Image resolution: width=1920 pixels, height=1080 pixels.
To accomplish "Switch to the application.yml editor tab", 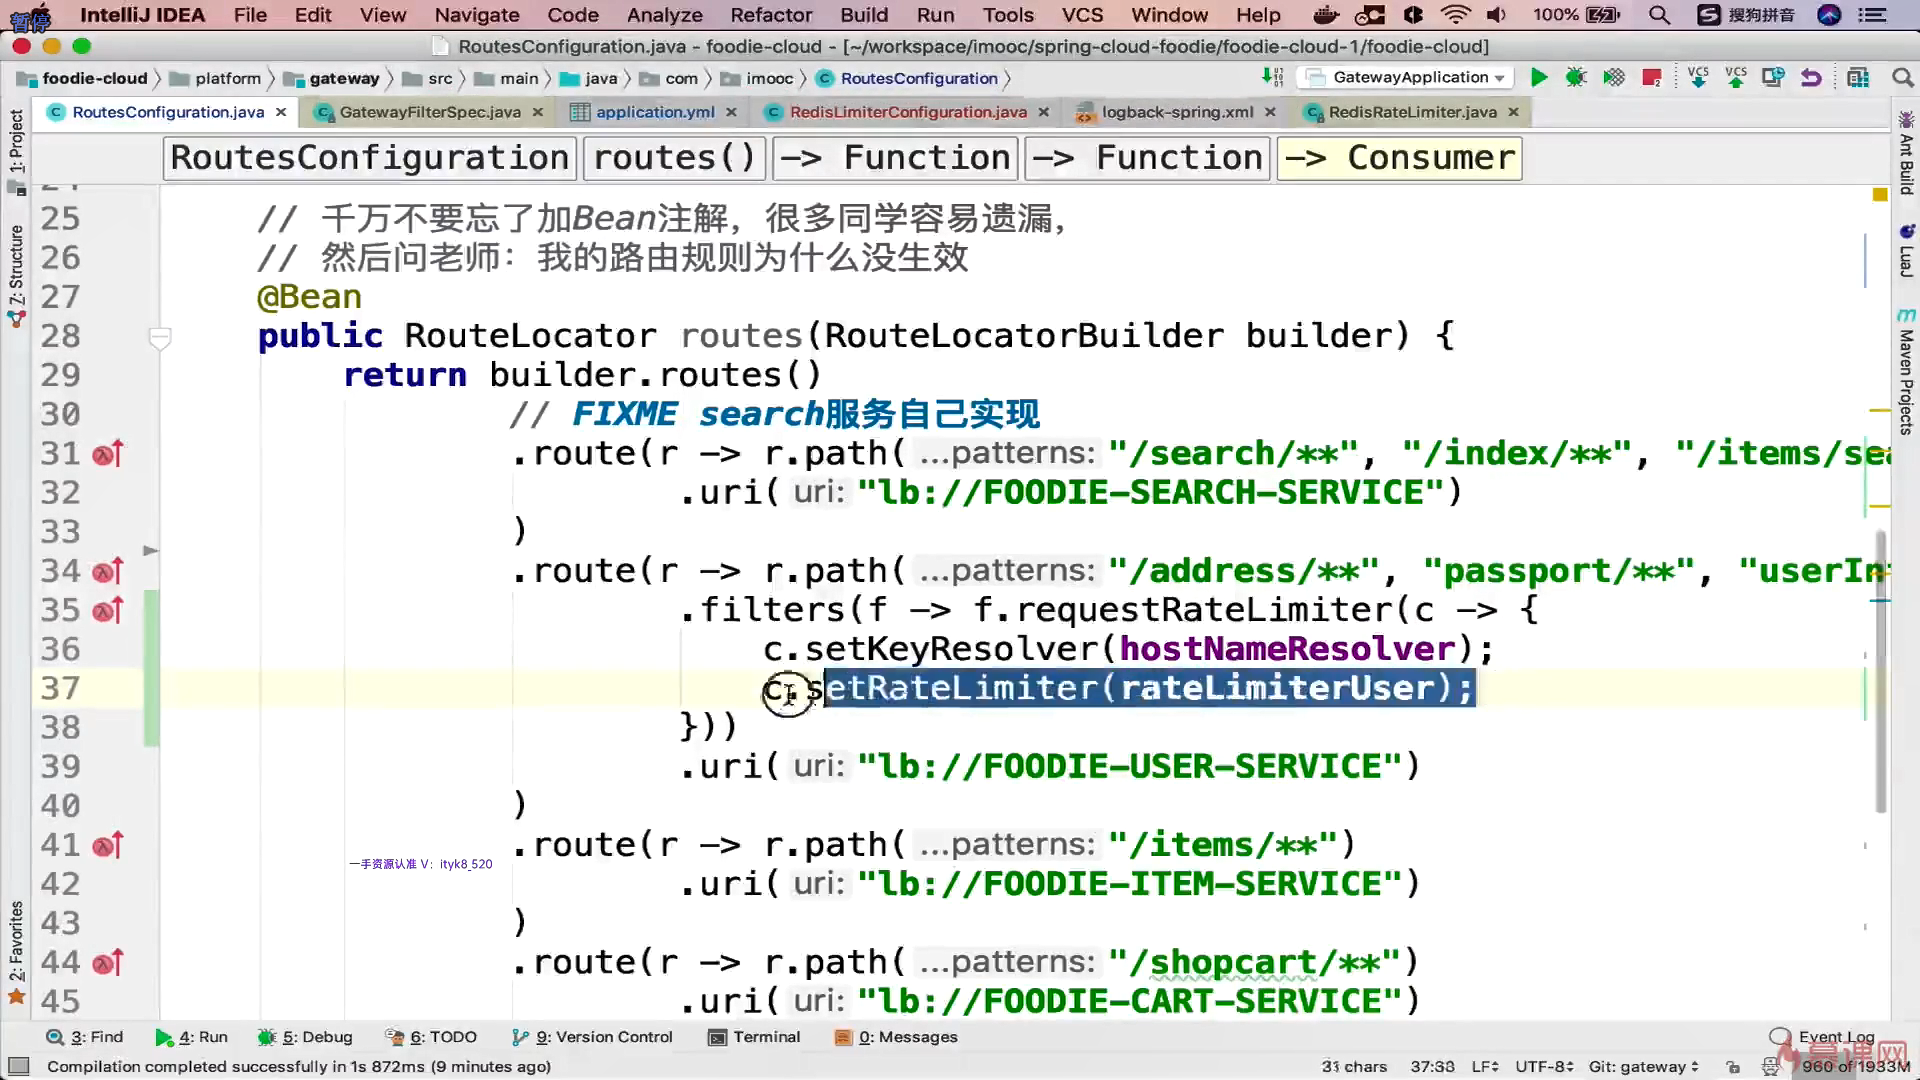I will click(655, 112).
